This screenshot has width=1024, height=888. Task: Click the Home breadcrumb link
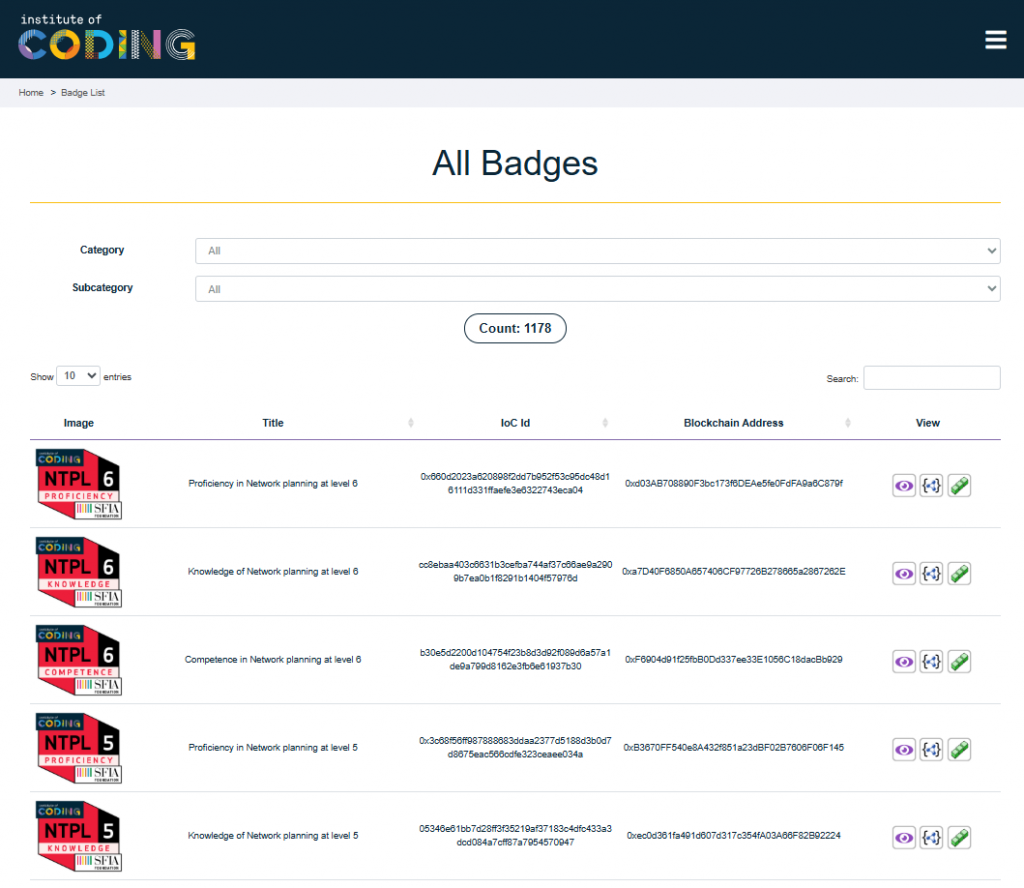pyautogui.click(x=30, y=92)
